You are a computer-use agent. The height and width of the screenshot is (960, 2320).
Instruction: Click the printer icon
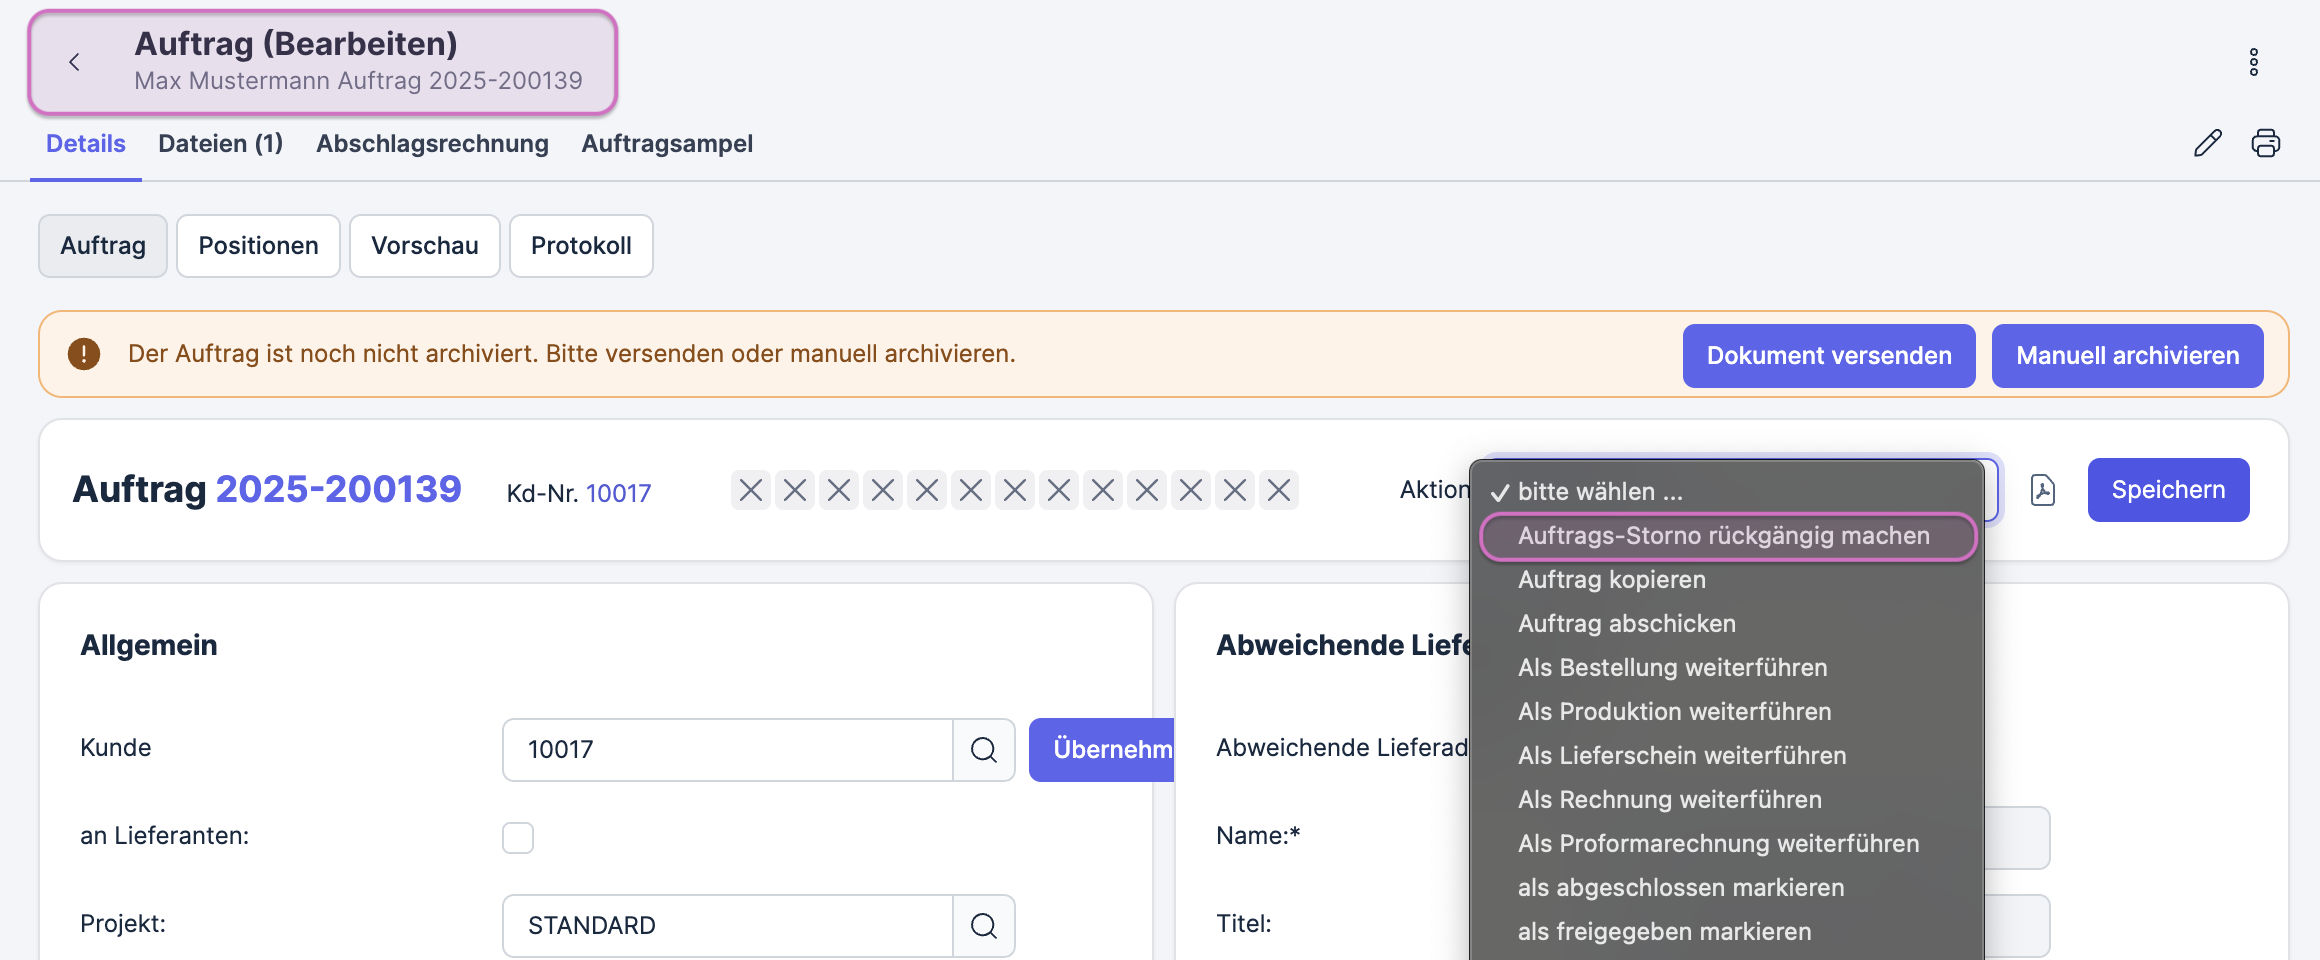click(2265, 144)
